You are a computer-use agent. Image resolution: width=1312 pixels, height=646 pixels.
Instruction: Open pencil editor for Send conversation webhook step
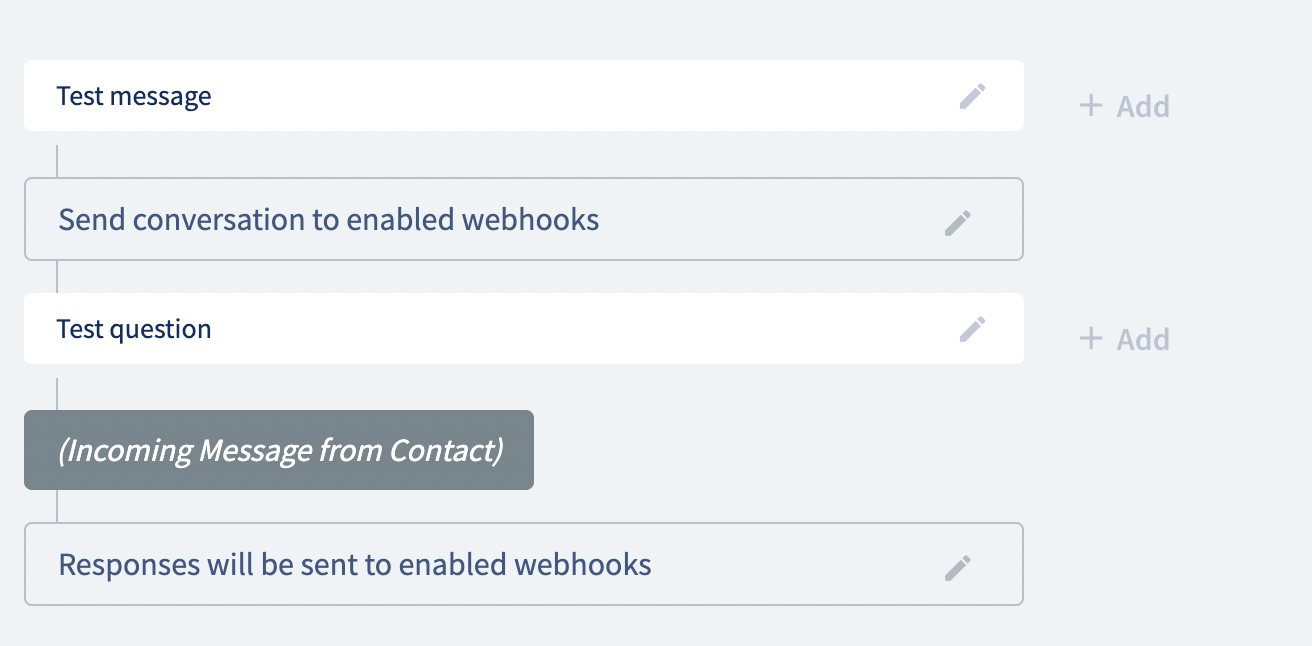(958, 222)
